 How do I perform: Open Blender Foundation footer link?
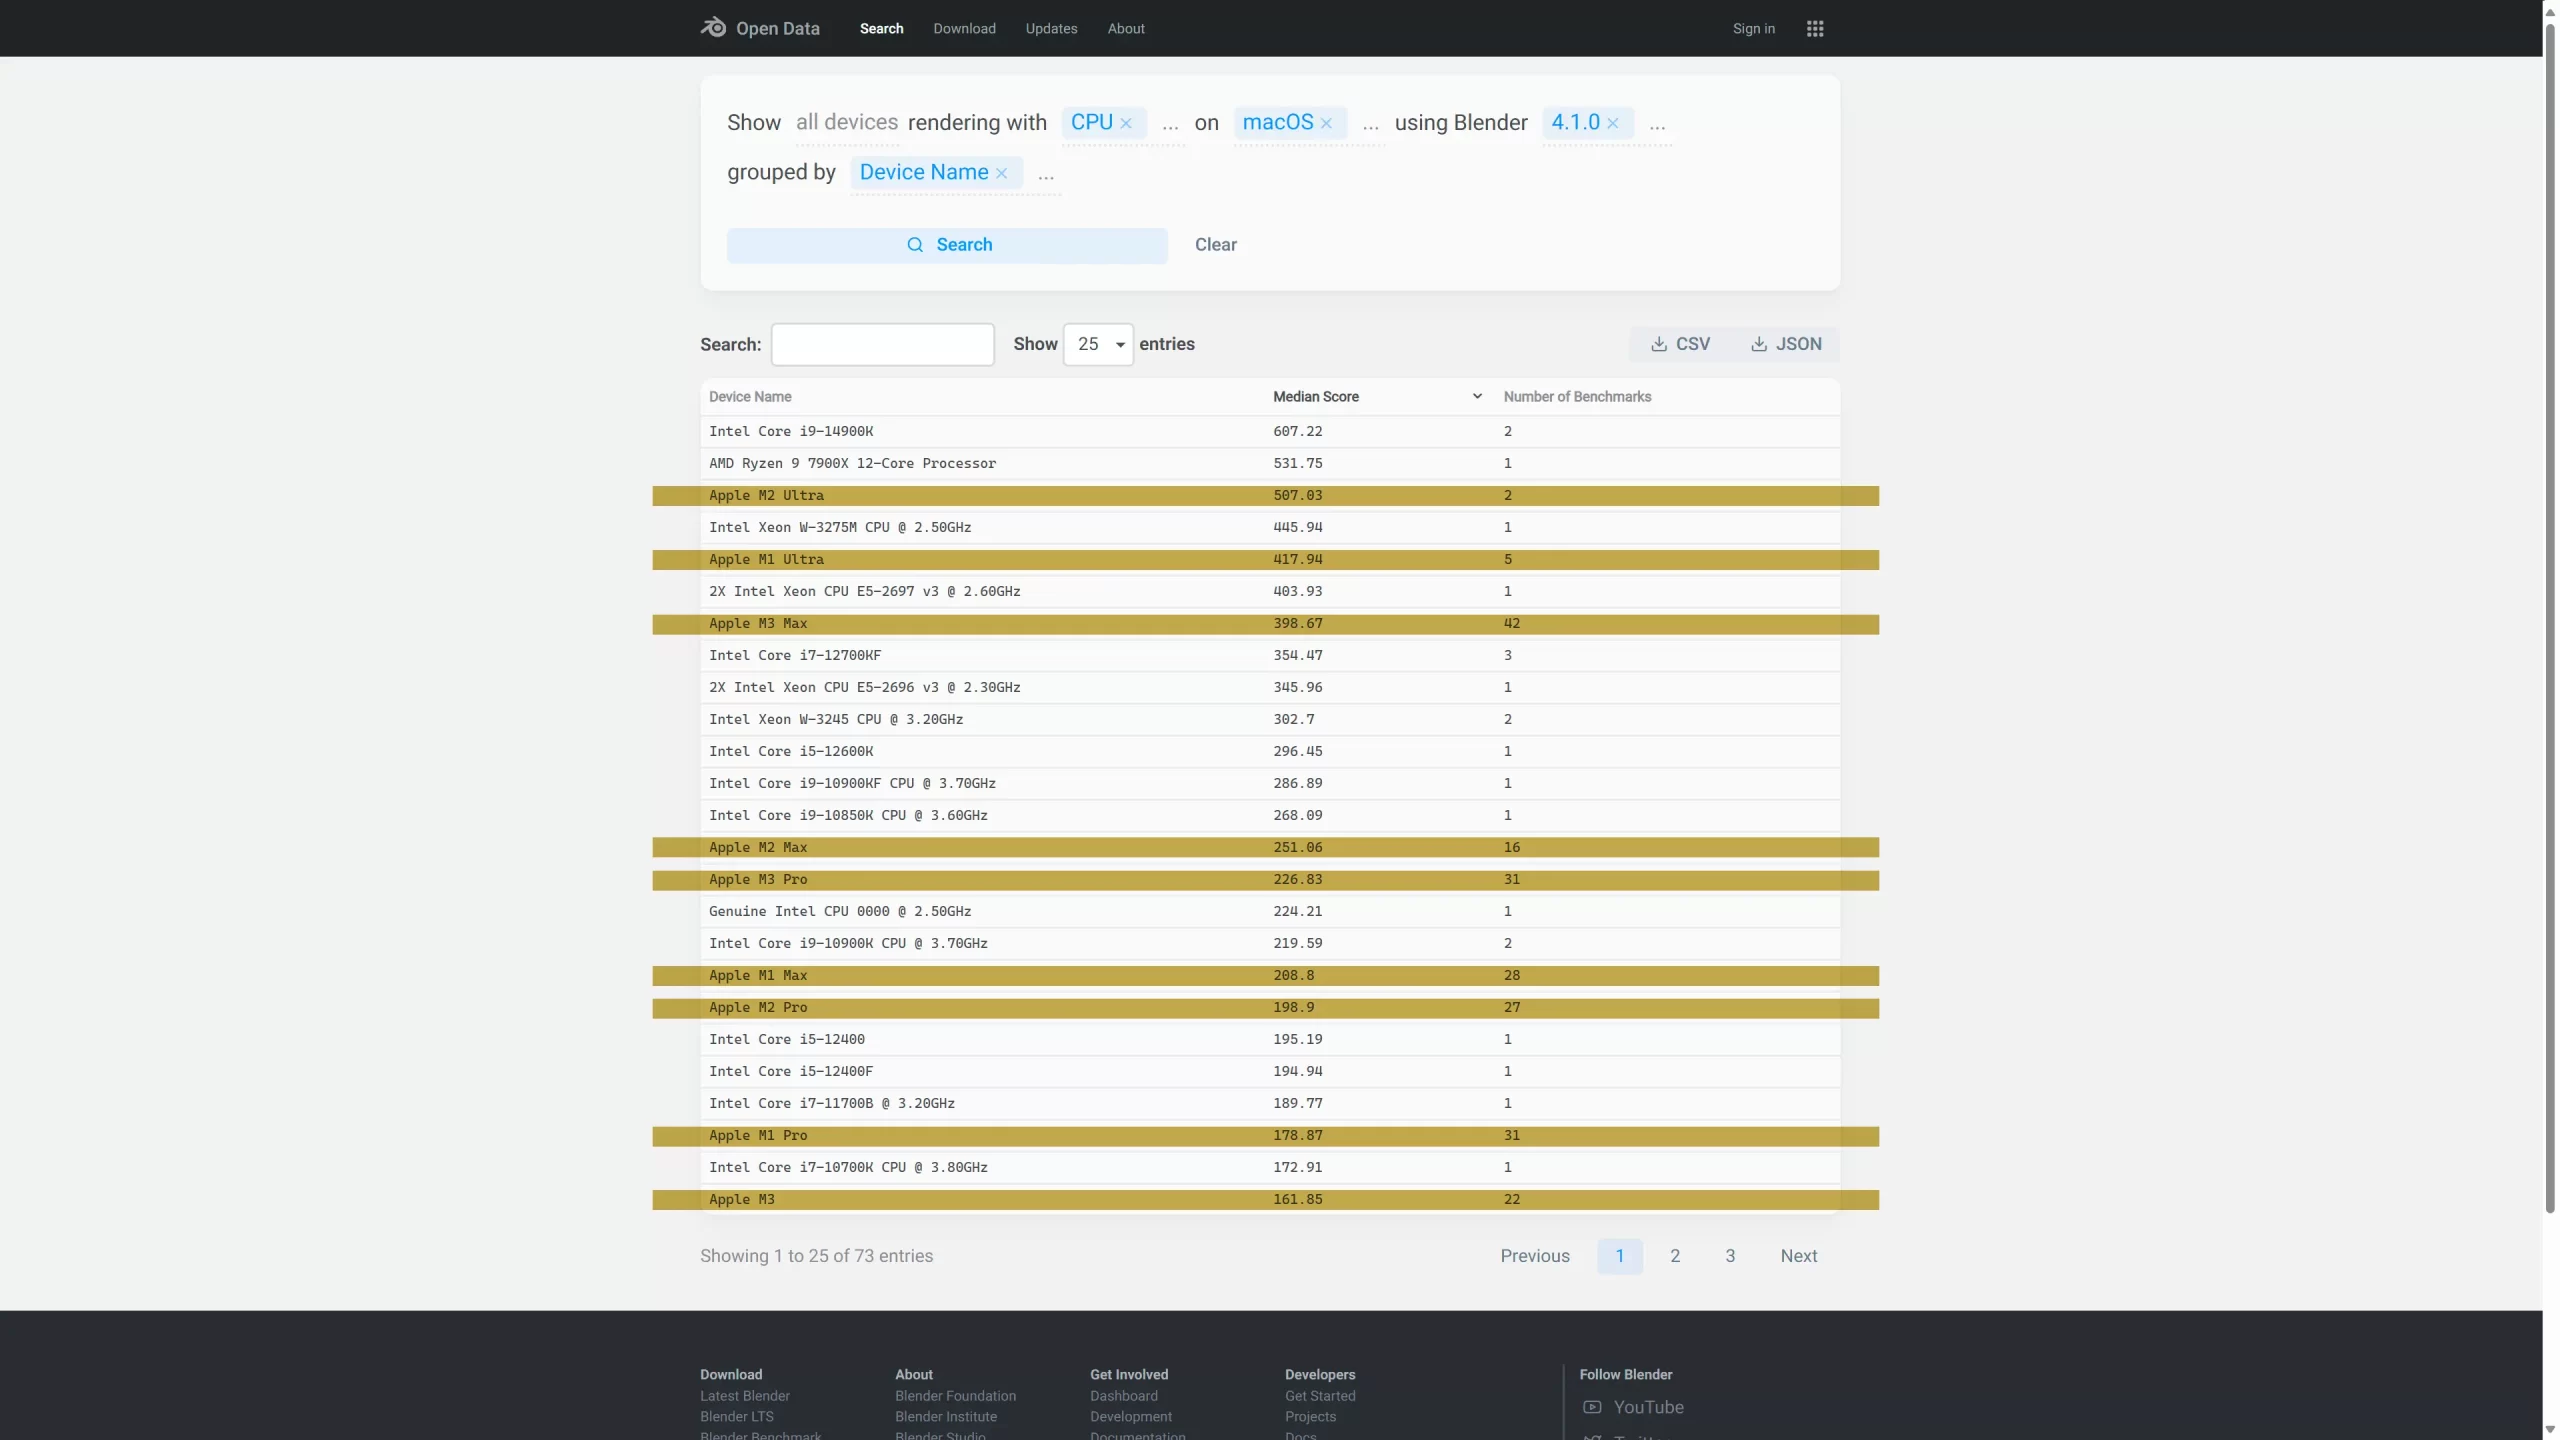click(x=955, y=1396)
